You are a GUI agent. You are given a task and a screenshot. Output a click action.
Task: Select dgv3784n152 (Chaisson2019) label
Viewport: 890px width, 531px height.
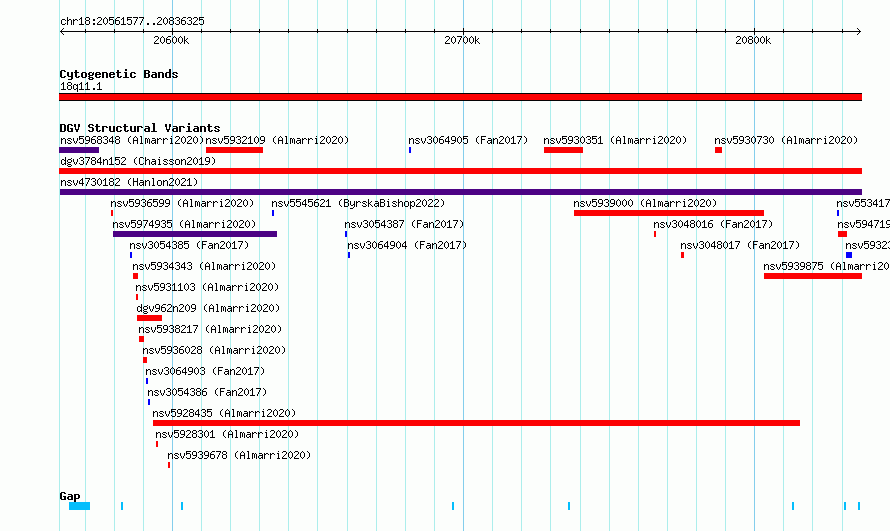tap(138, 161)
